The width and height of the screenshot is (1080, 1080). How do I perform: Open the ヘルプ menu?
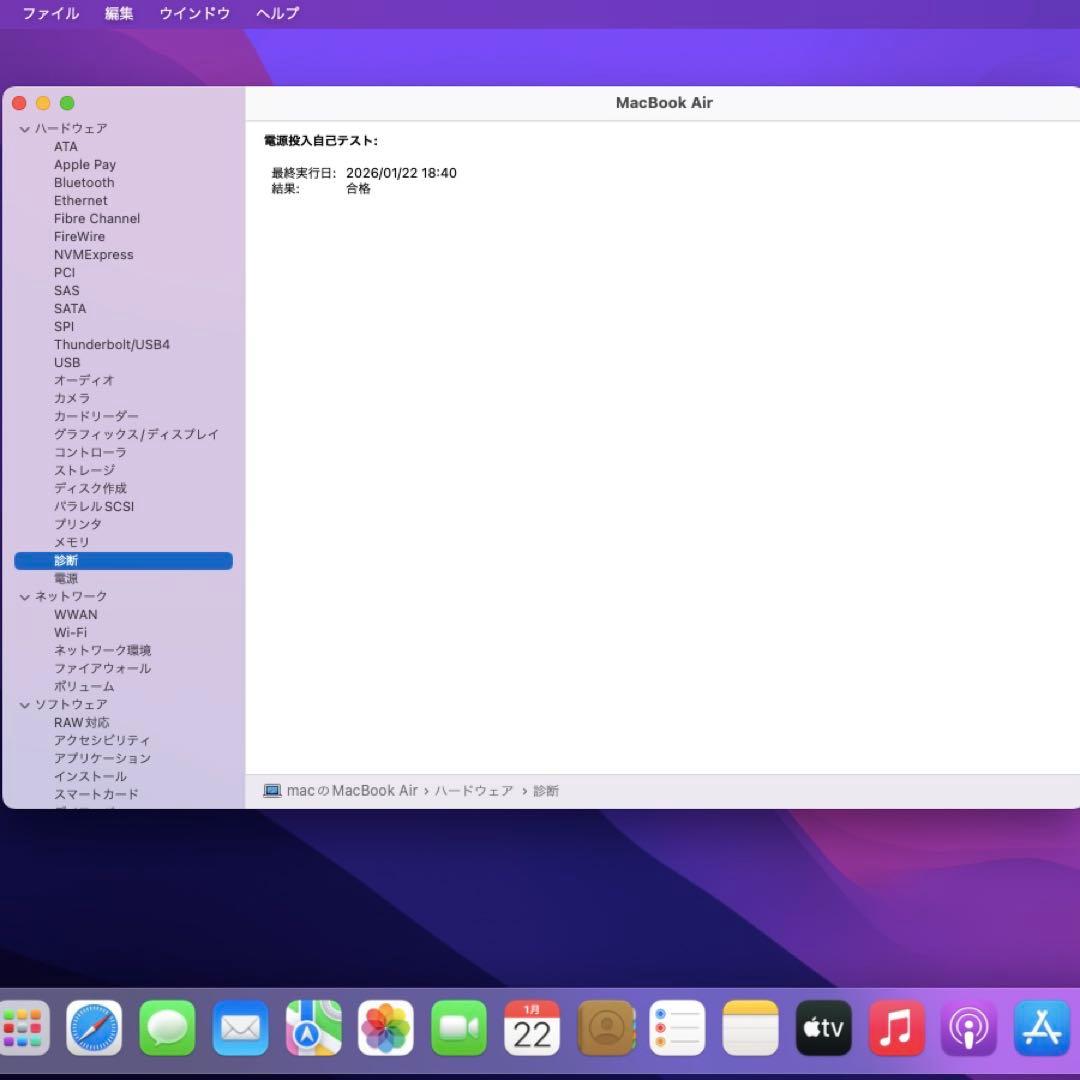(276, 14)
